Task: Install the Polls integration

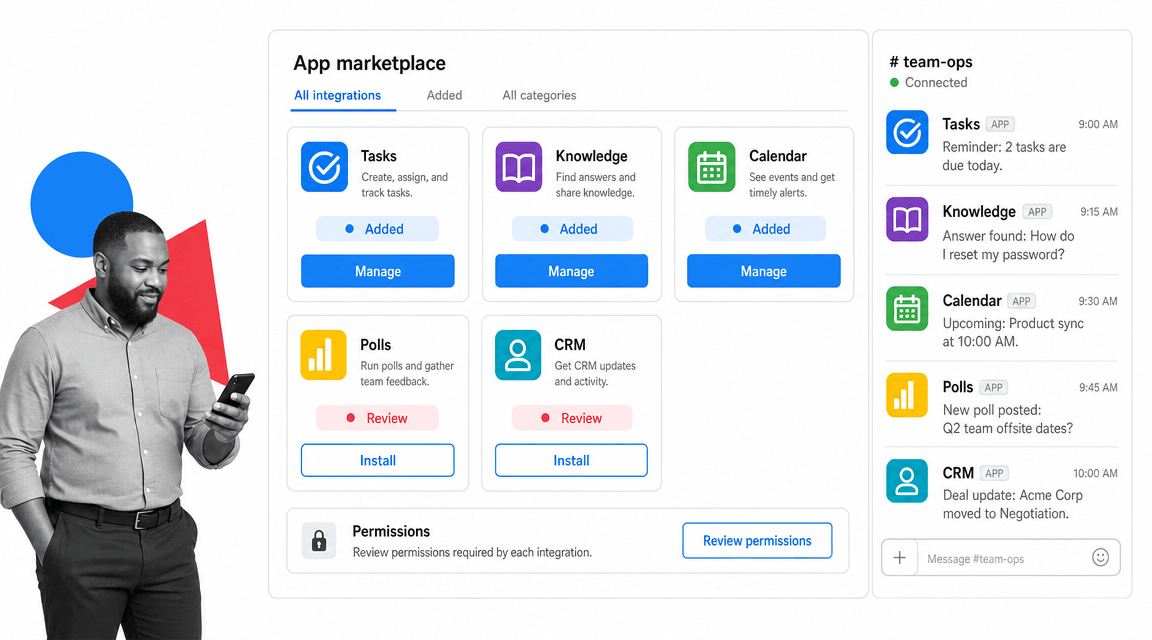Action: pos(378,461)
